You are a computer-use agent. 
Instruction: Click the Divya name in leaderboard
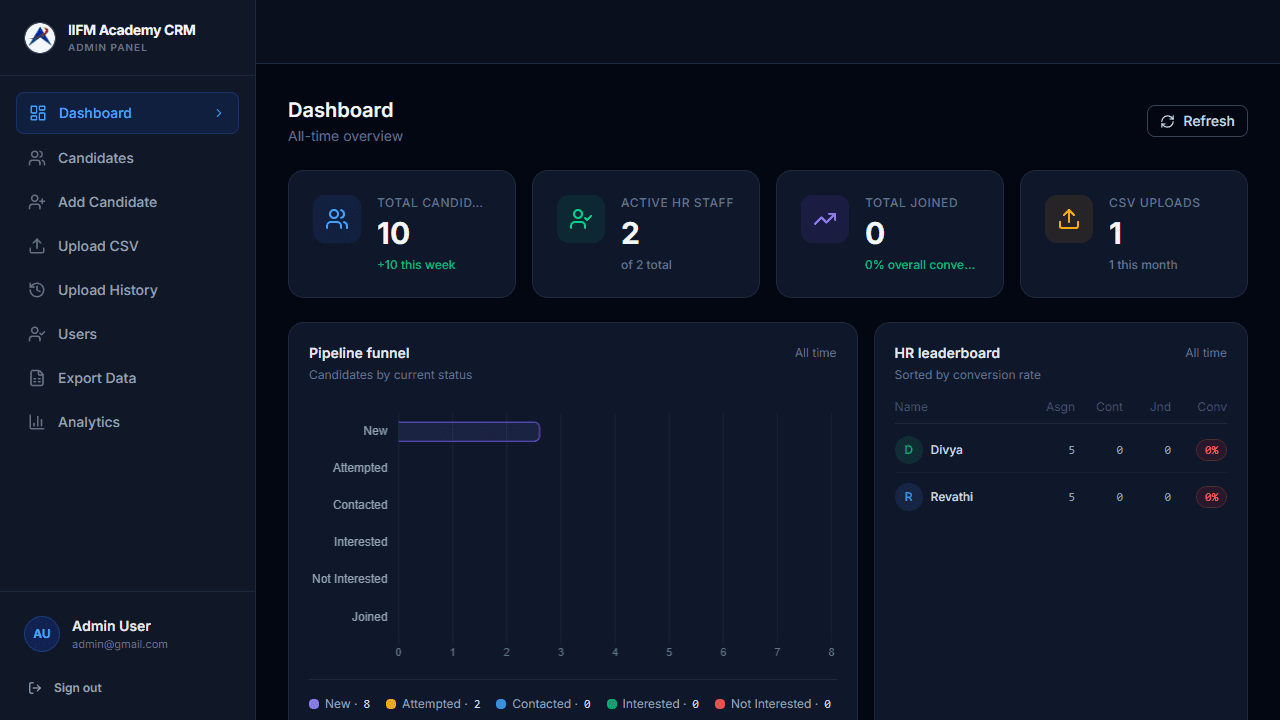tap(946, 450)
